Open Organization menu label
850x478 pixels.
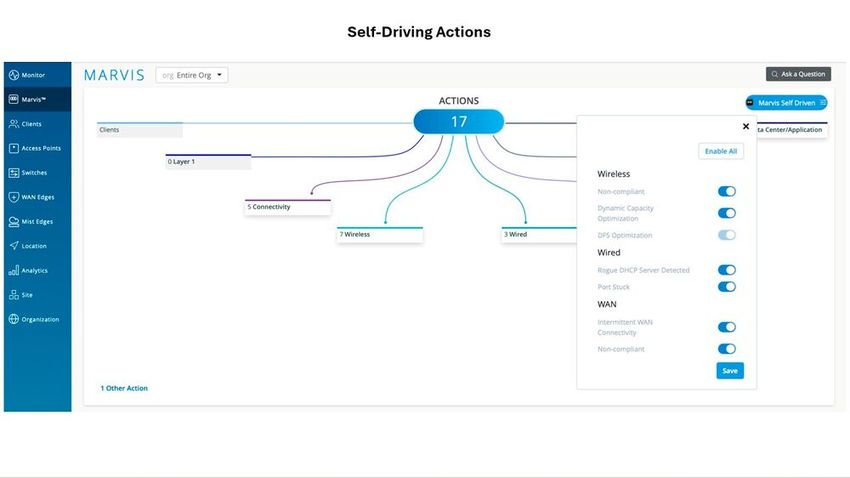tap(41, 319)
